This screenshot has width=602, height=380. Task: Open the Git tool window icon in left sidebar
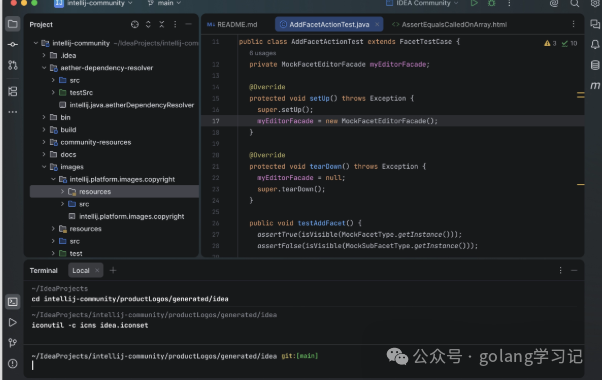coord(12,343)
